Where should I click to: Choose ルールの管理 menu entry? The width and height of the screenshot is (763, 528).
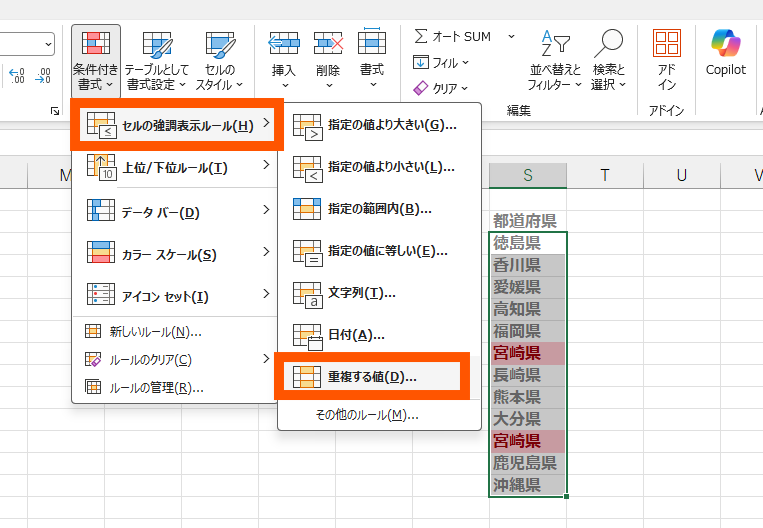click(x=177, y=388)
